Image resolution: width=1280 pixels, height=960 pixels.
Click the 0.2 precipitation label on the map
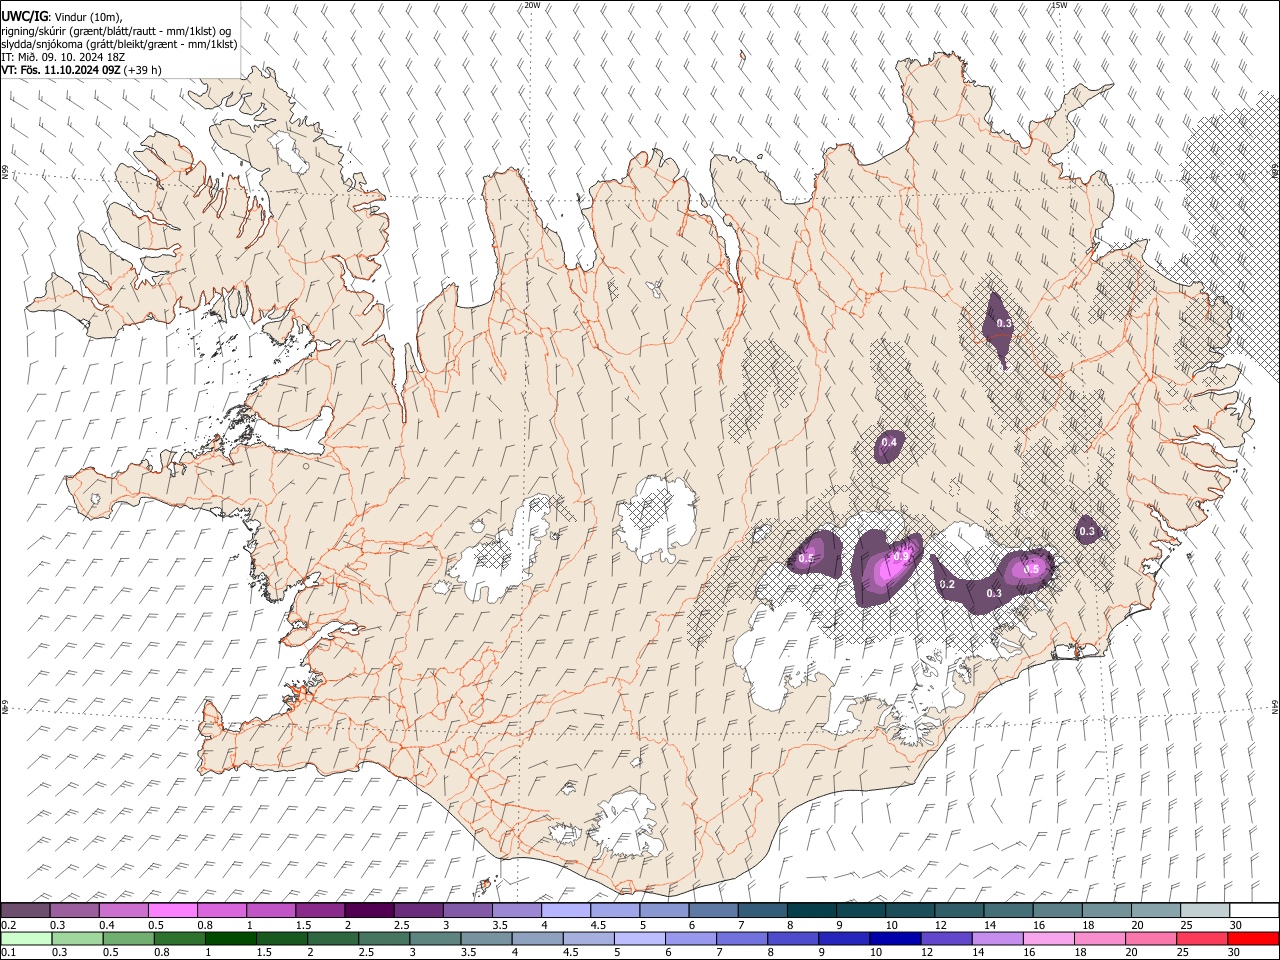pos(947,584)
